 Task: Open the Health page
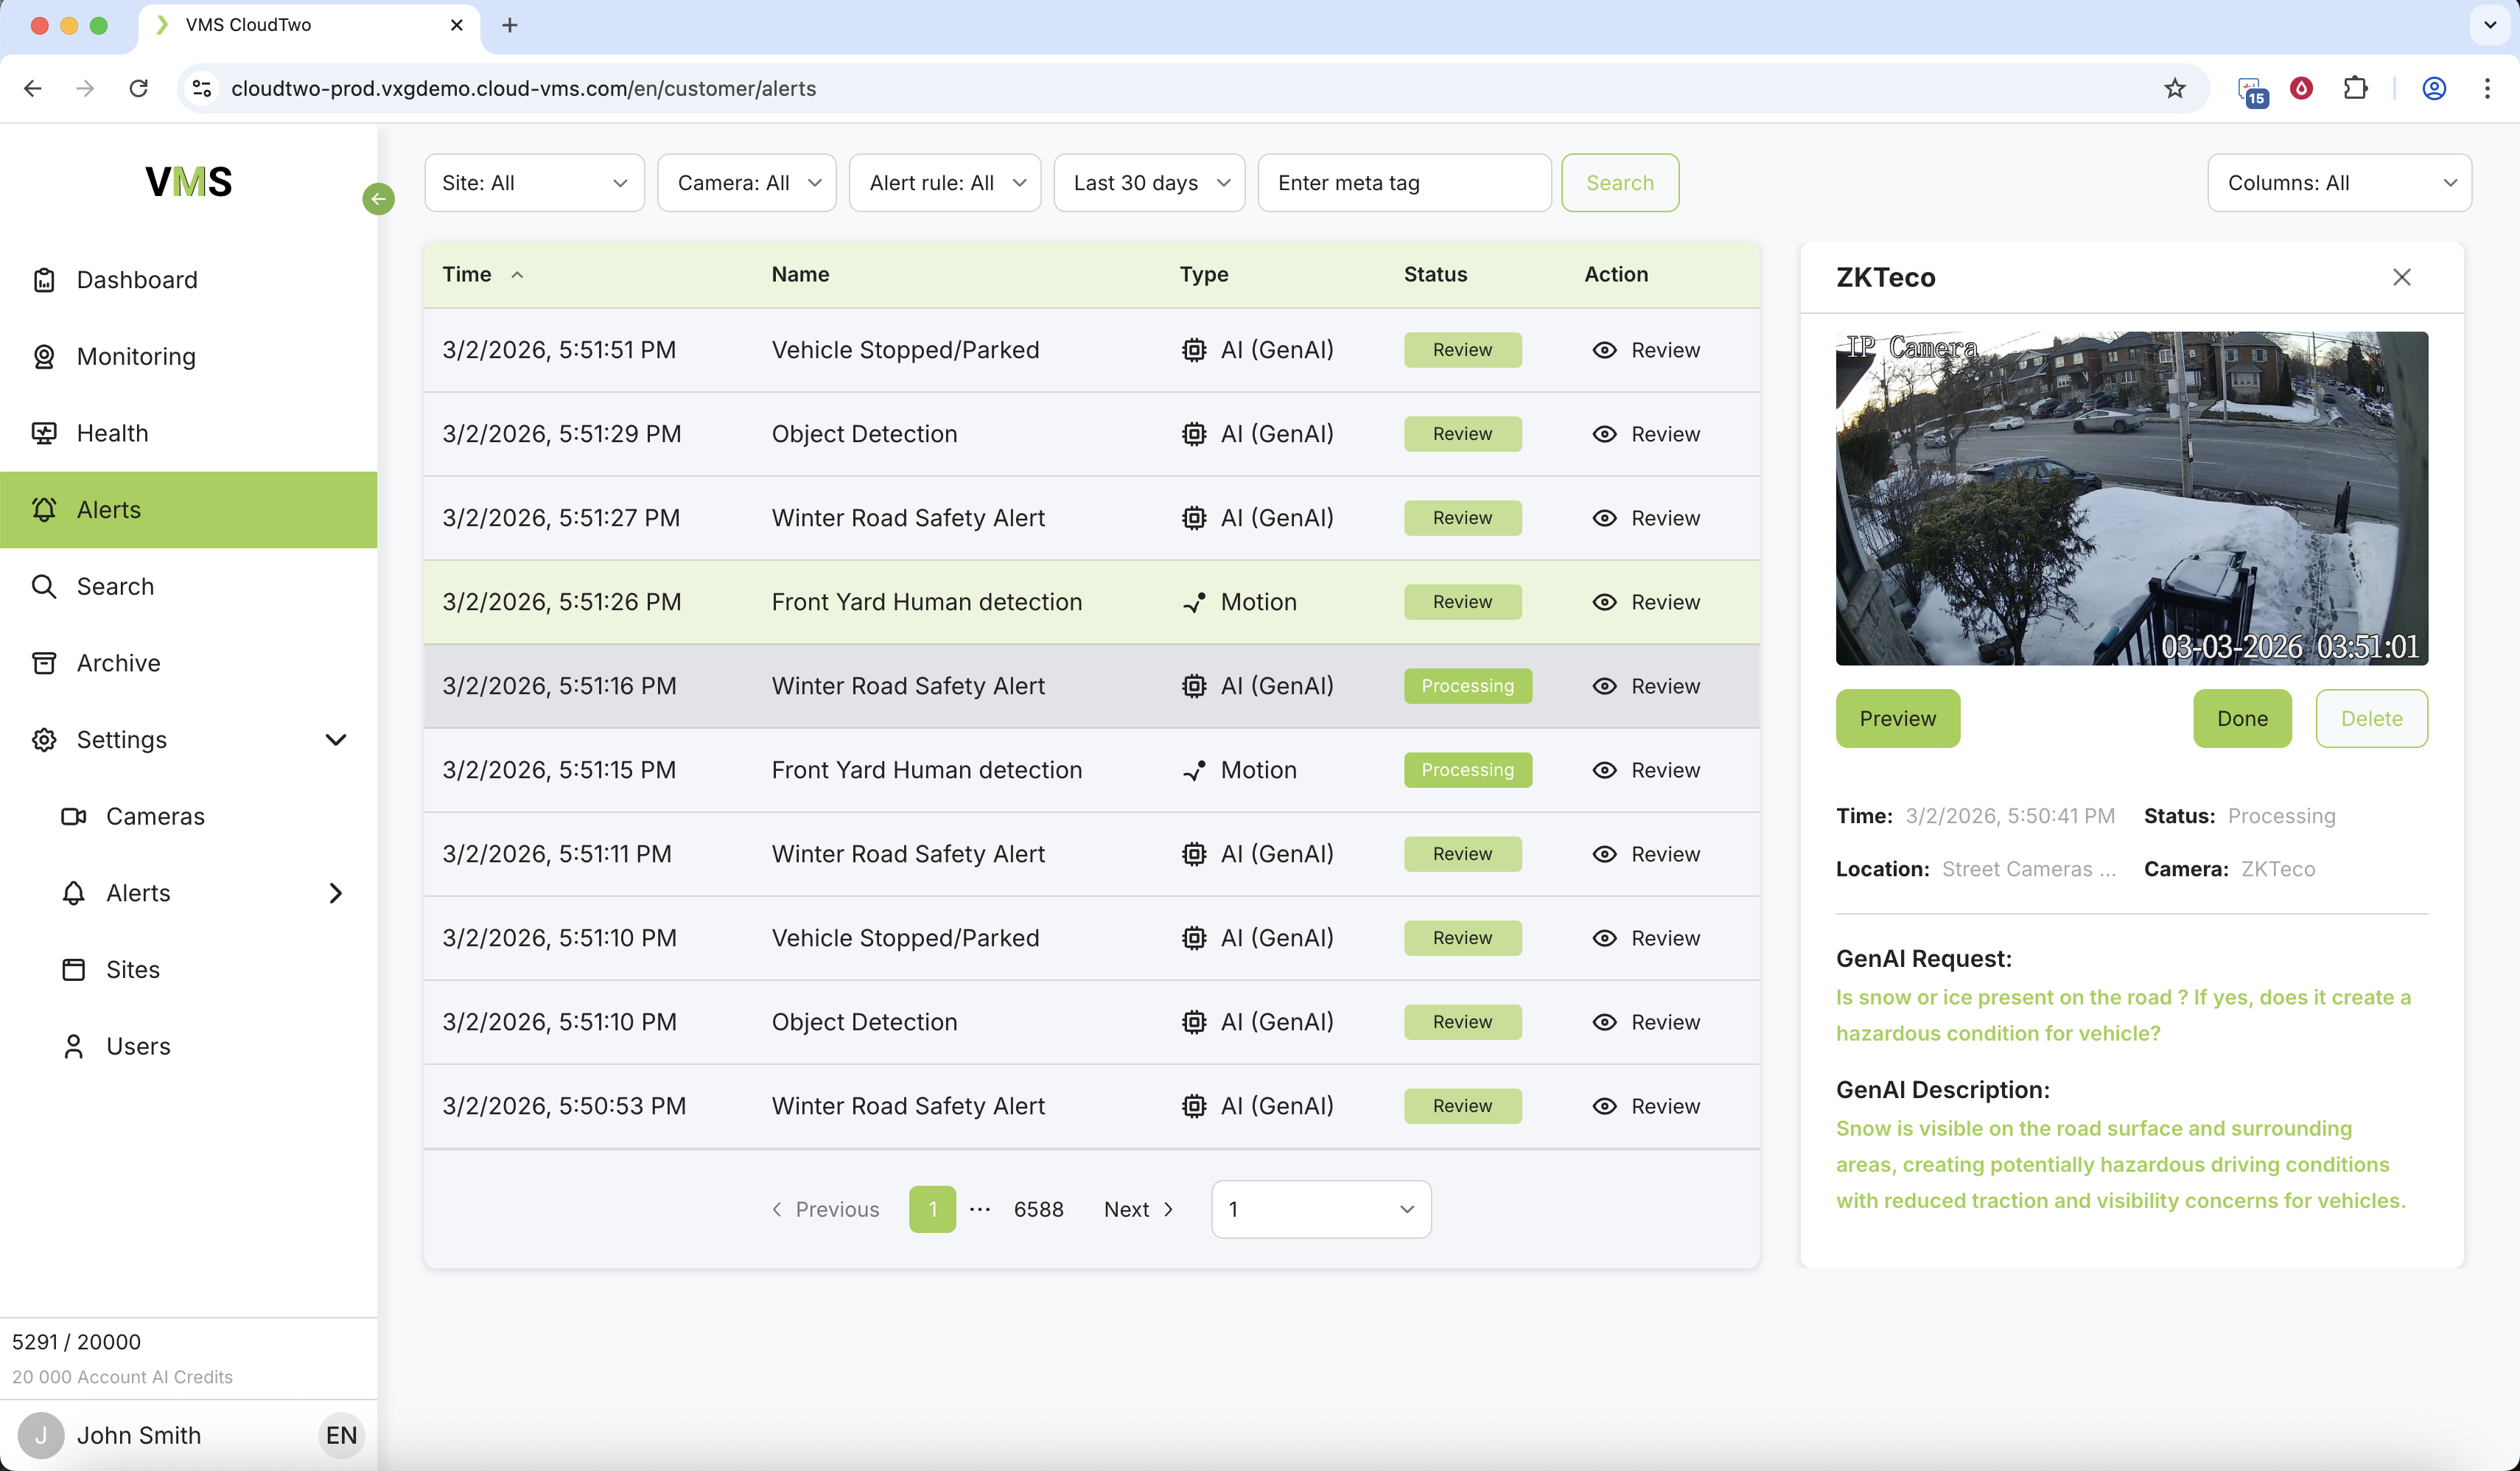tap(112, 433)
